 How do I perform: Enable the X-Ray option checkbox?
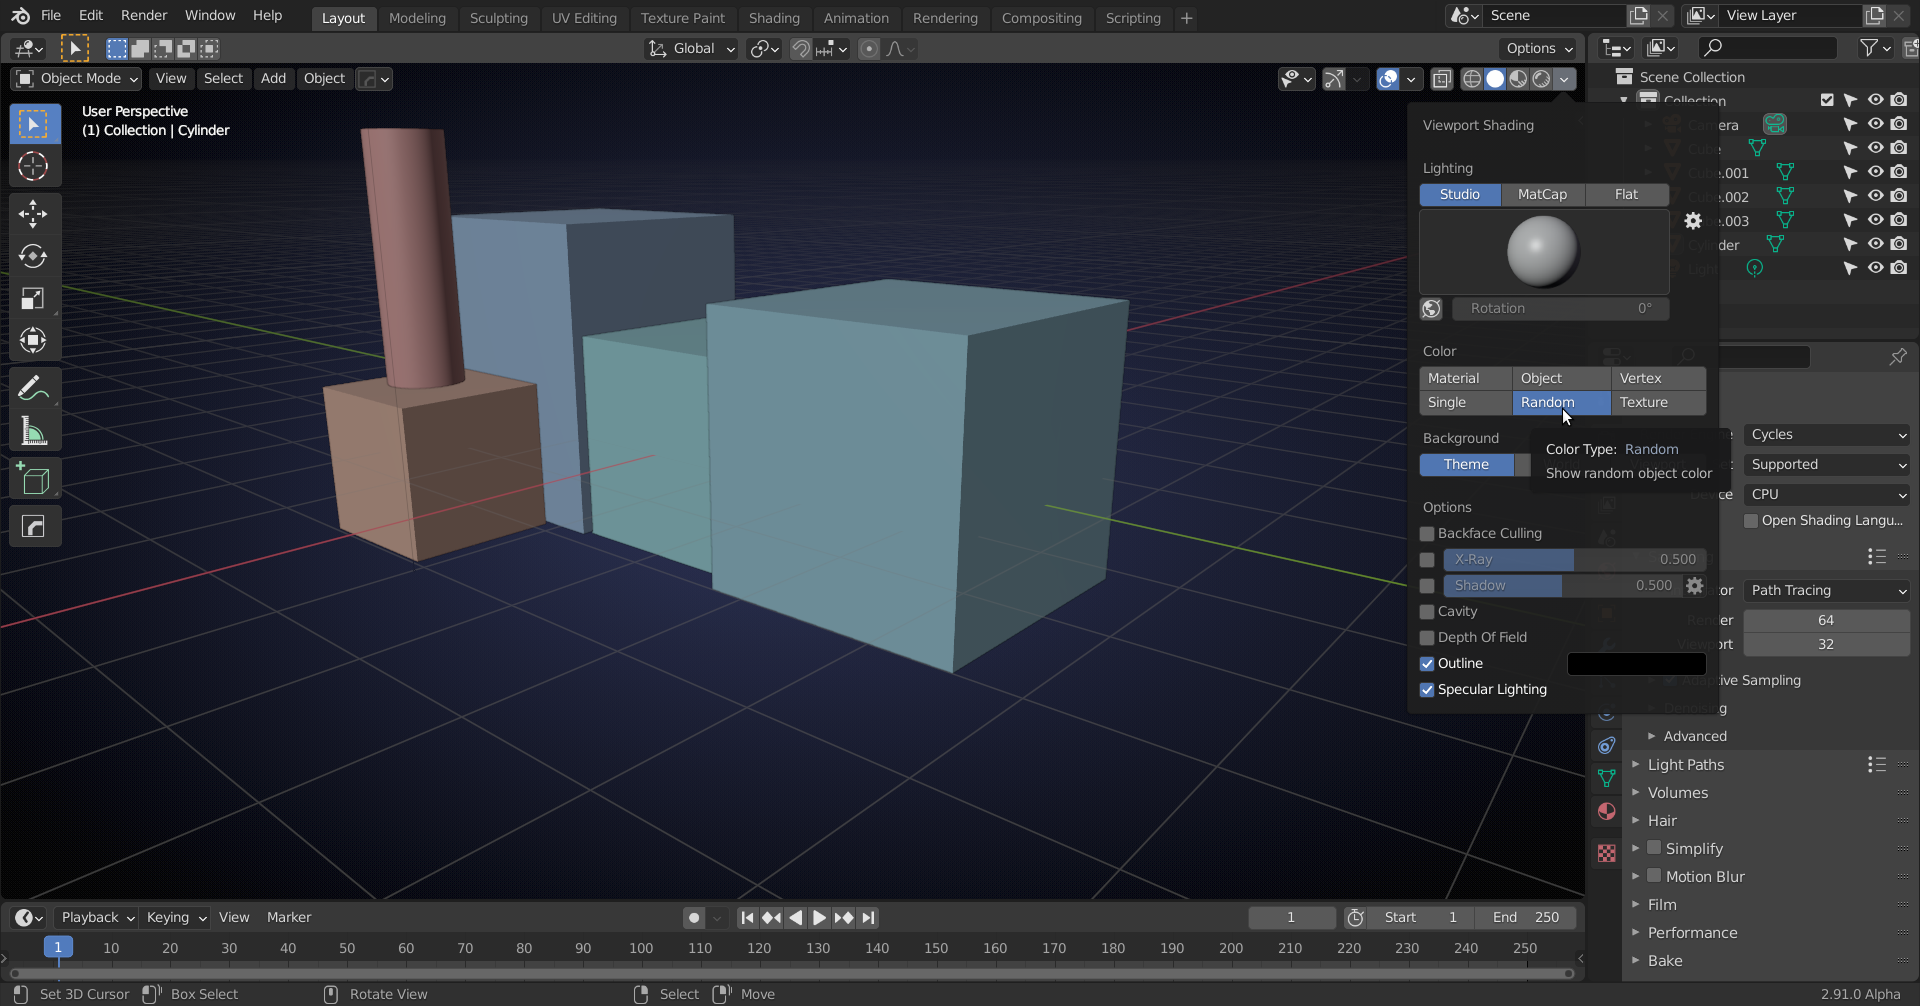[1427, 560]
